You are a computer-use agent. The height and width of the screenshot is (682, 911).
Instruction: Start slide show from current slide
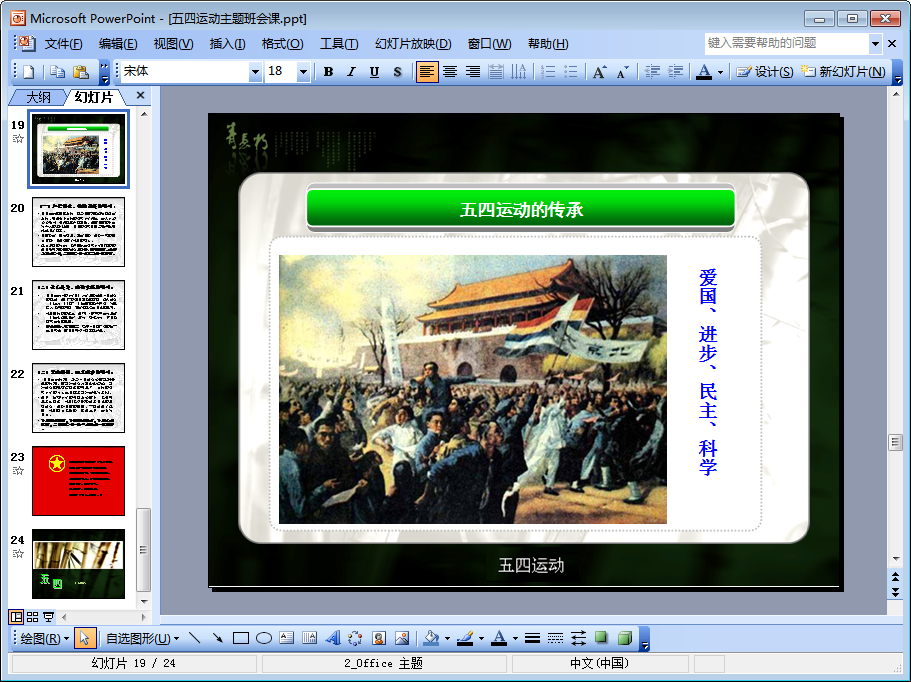(49, 616)
